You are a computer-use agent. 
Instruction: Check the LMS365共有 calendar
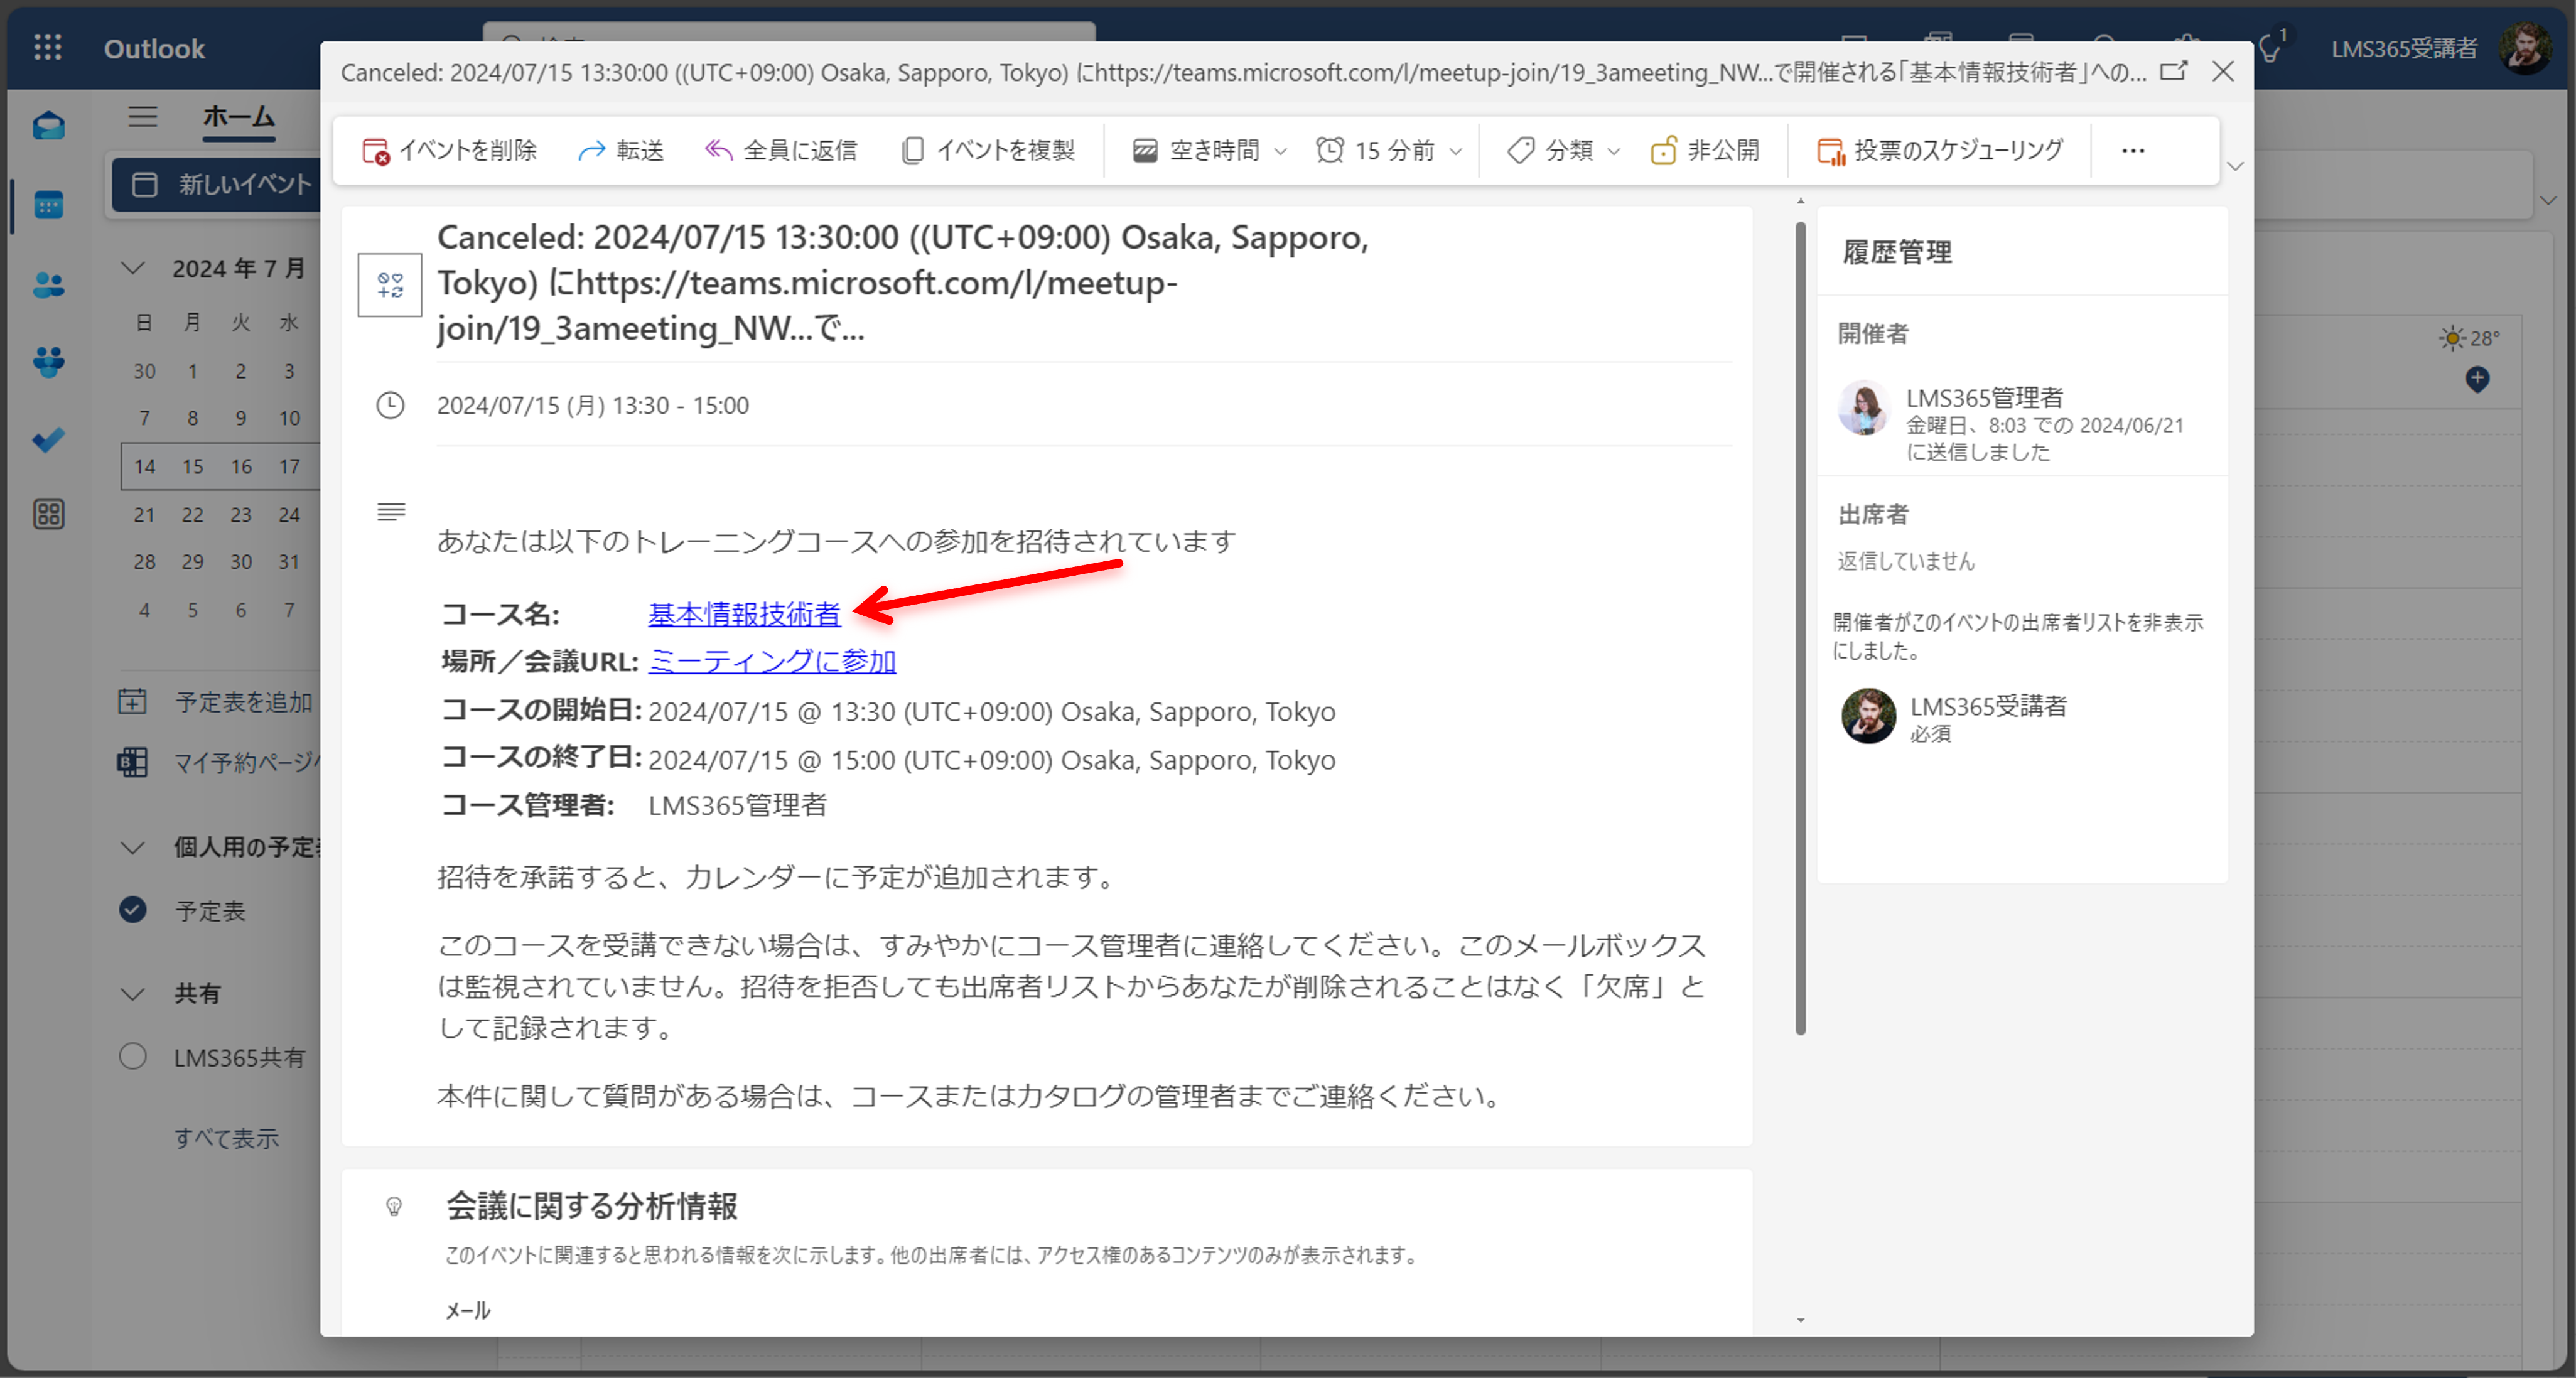point(133,1057)
